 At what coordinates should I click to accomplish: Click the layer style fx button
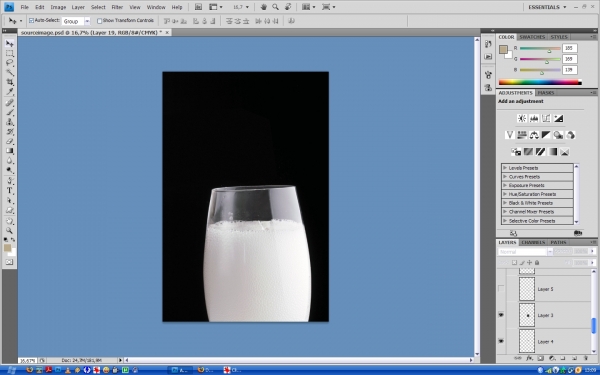pos(530,359)
